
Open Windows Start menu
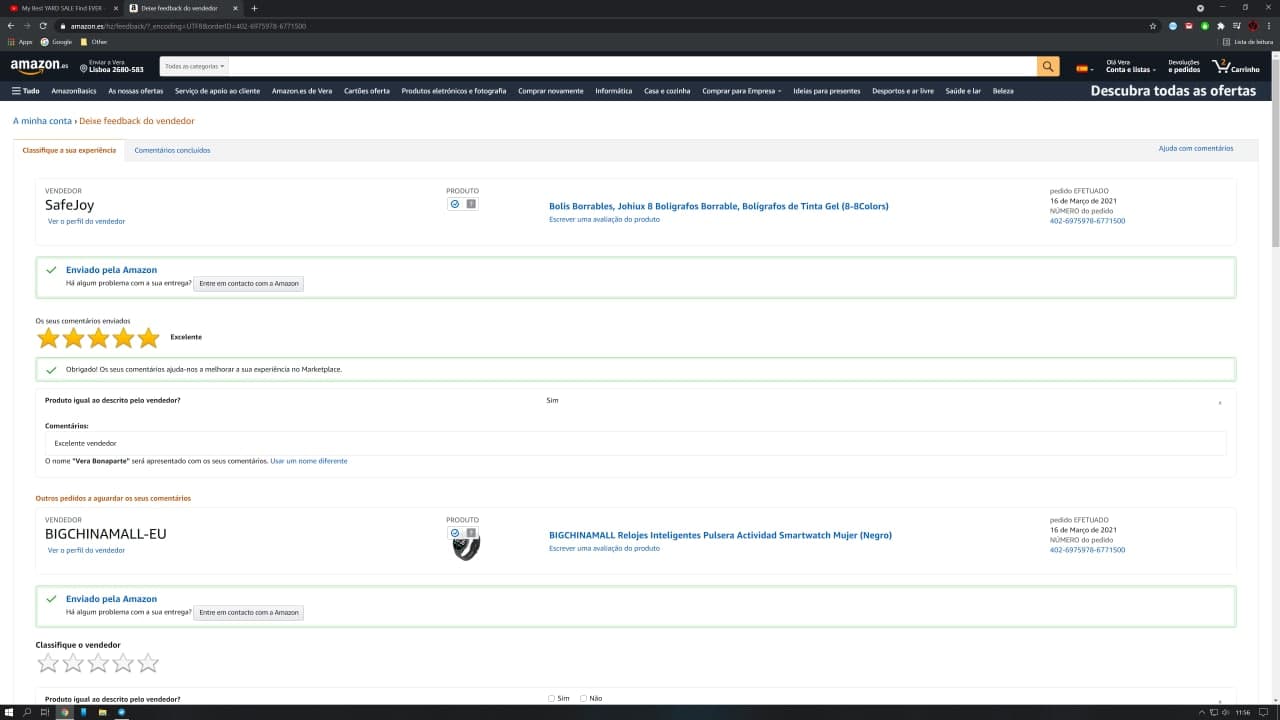tap(9, 712)
